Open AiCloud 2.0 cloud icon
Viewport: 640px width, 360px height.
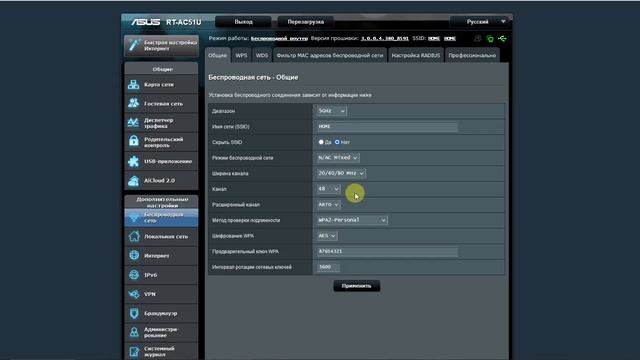(x=133, y=180)
